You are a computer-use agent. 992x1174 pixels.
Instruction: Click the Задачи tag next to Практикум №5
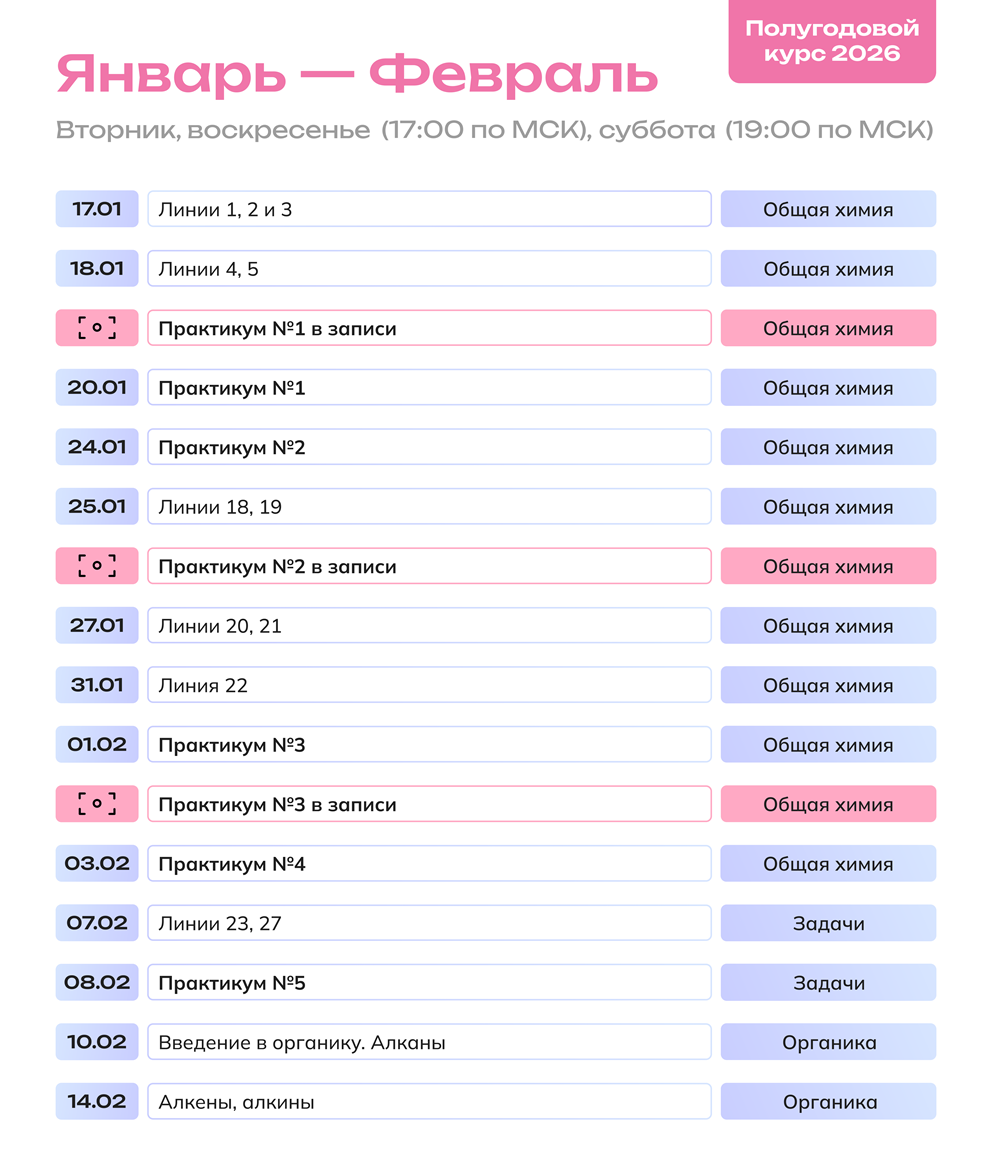(829, 983)
